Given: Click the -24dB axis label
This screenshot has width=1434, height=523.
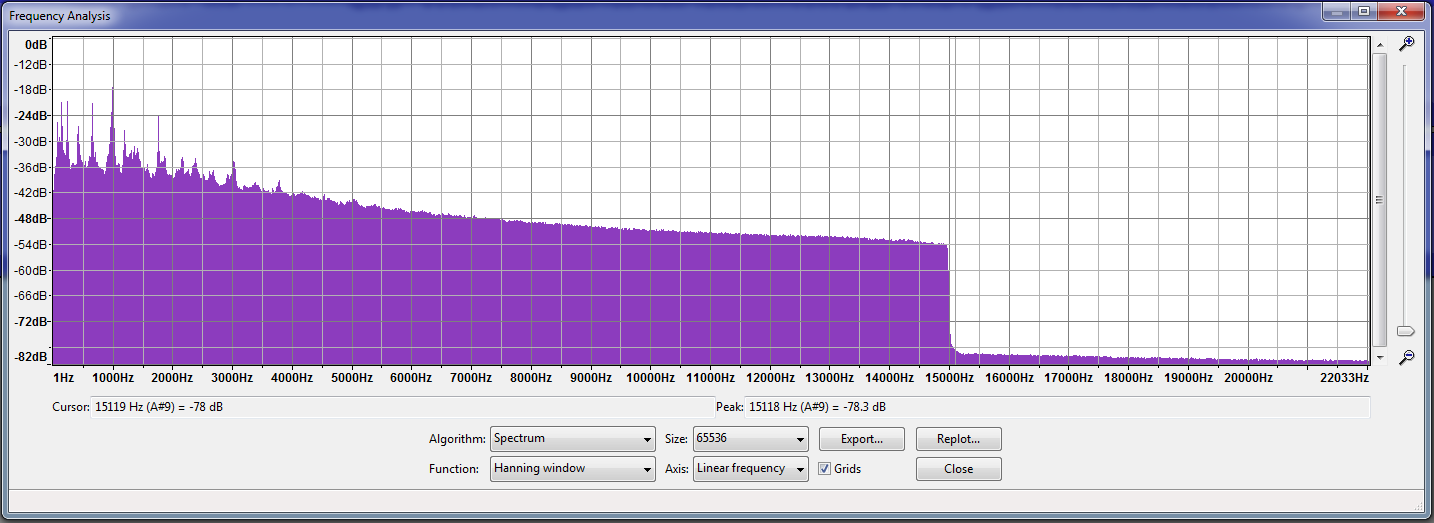Looking at the screenshot, I should tap(32, 116).
